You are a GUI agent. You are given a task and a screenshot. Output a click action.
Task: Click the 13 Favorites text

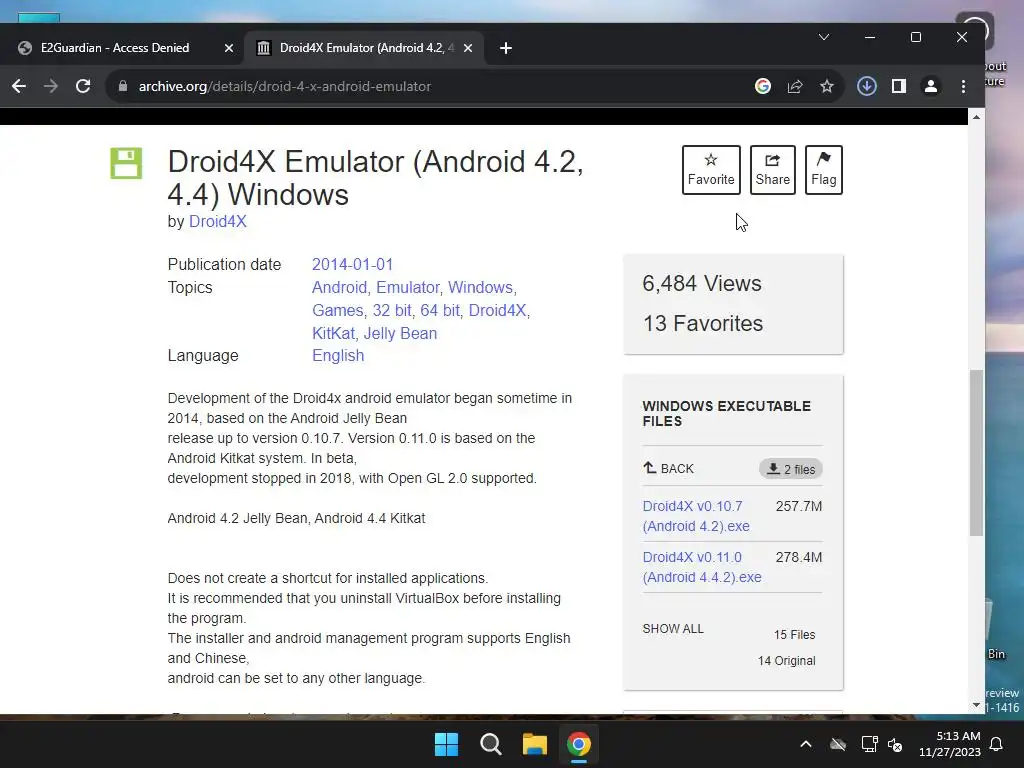703,323
